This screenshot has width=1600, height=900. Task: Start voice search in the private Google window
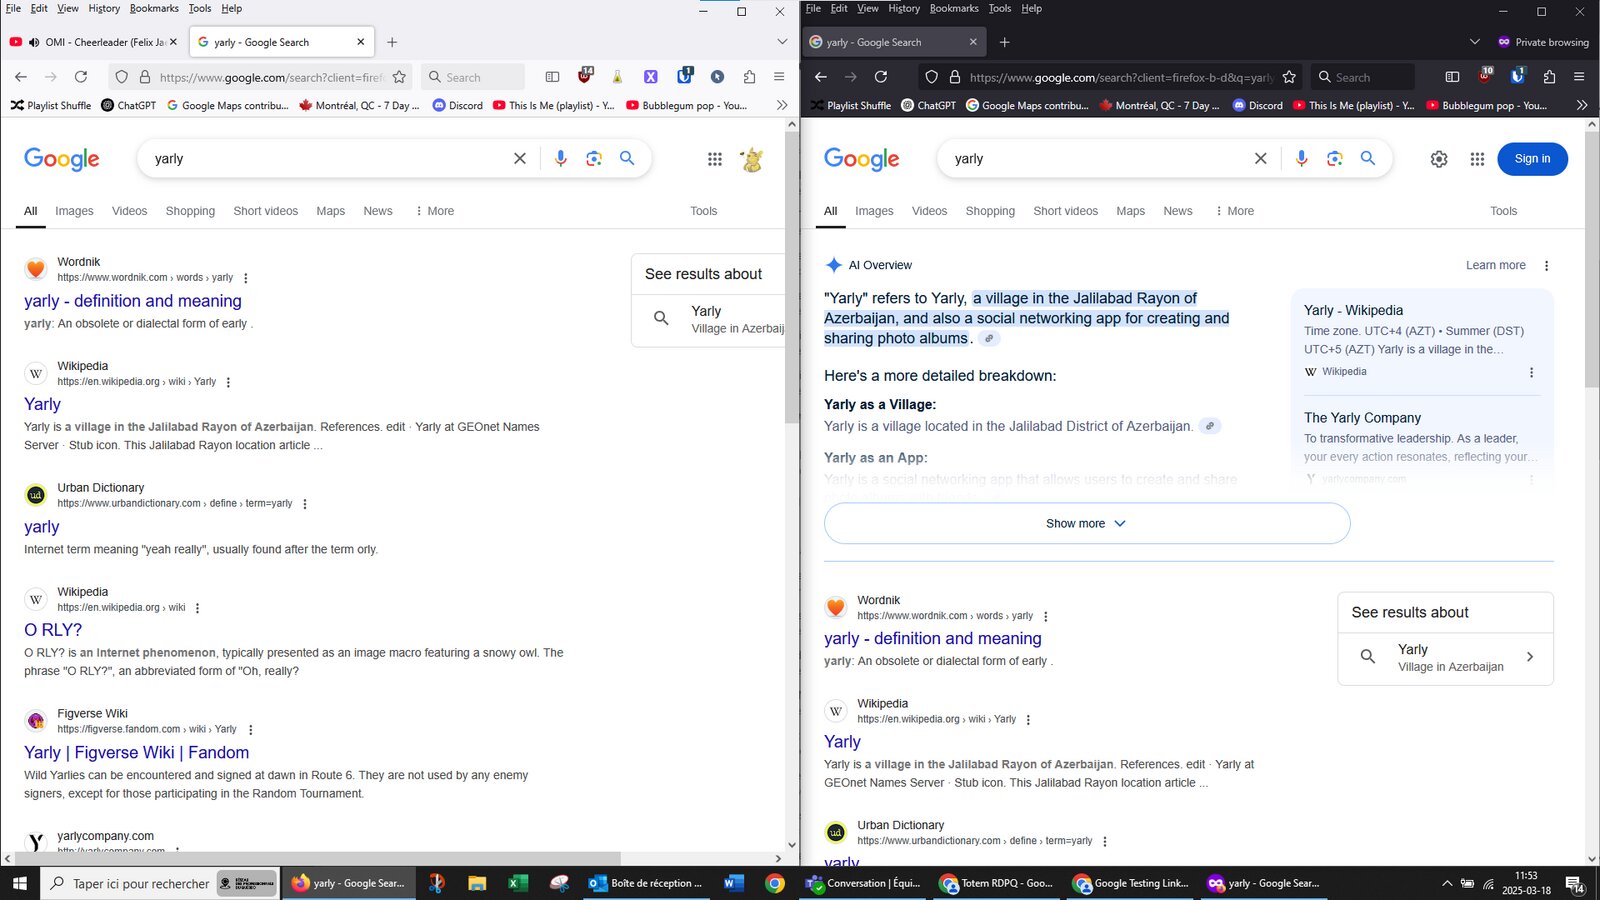[x=1301, y=158]
